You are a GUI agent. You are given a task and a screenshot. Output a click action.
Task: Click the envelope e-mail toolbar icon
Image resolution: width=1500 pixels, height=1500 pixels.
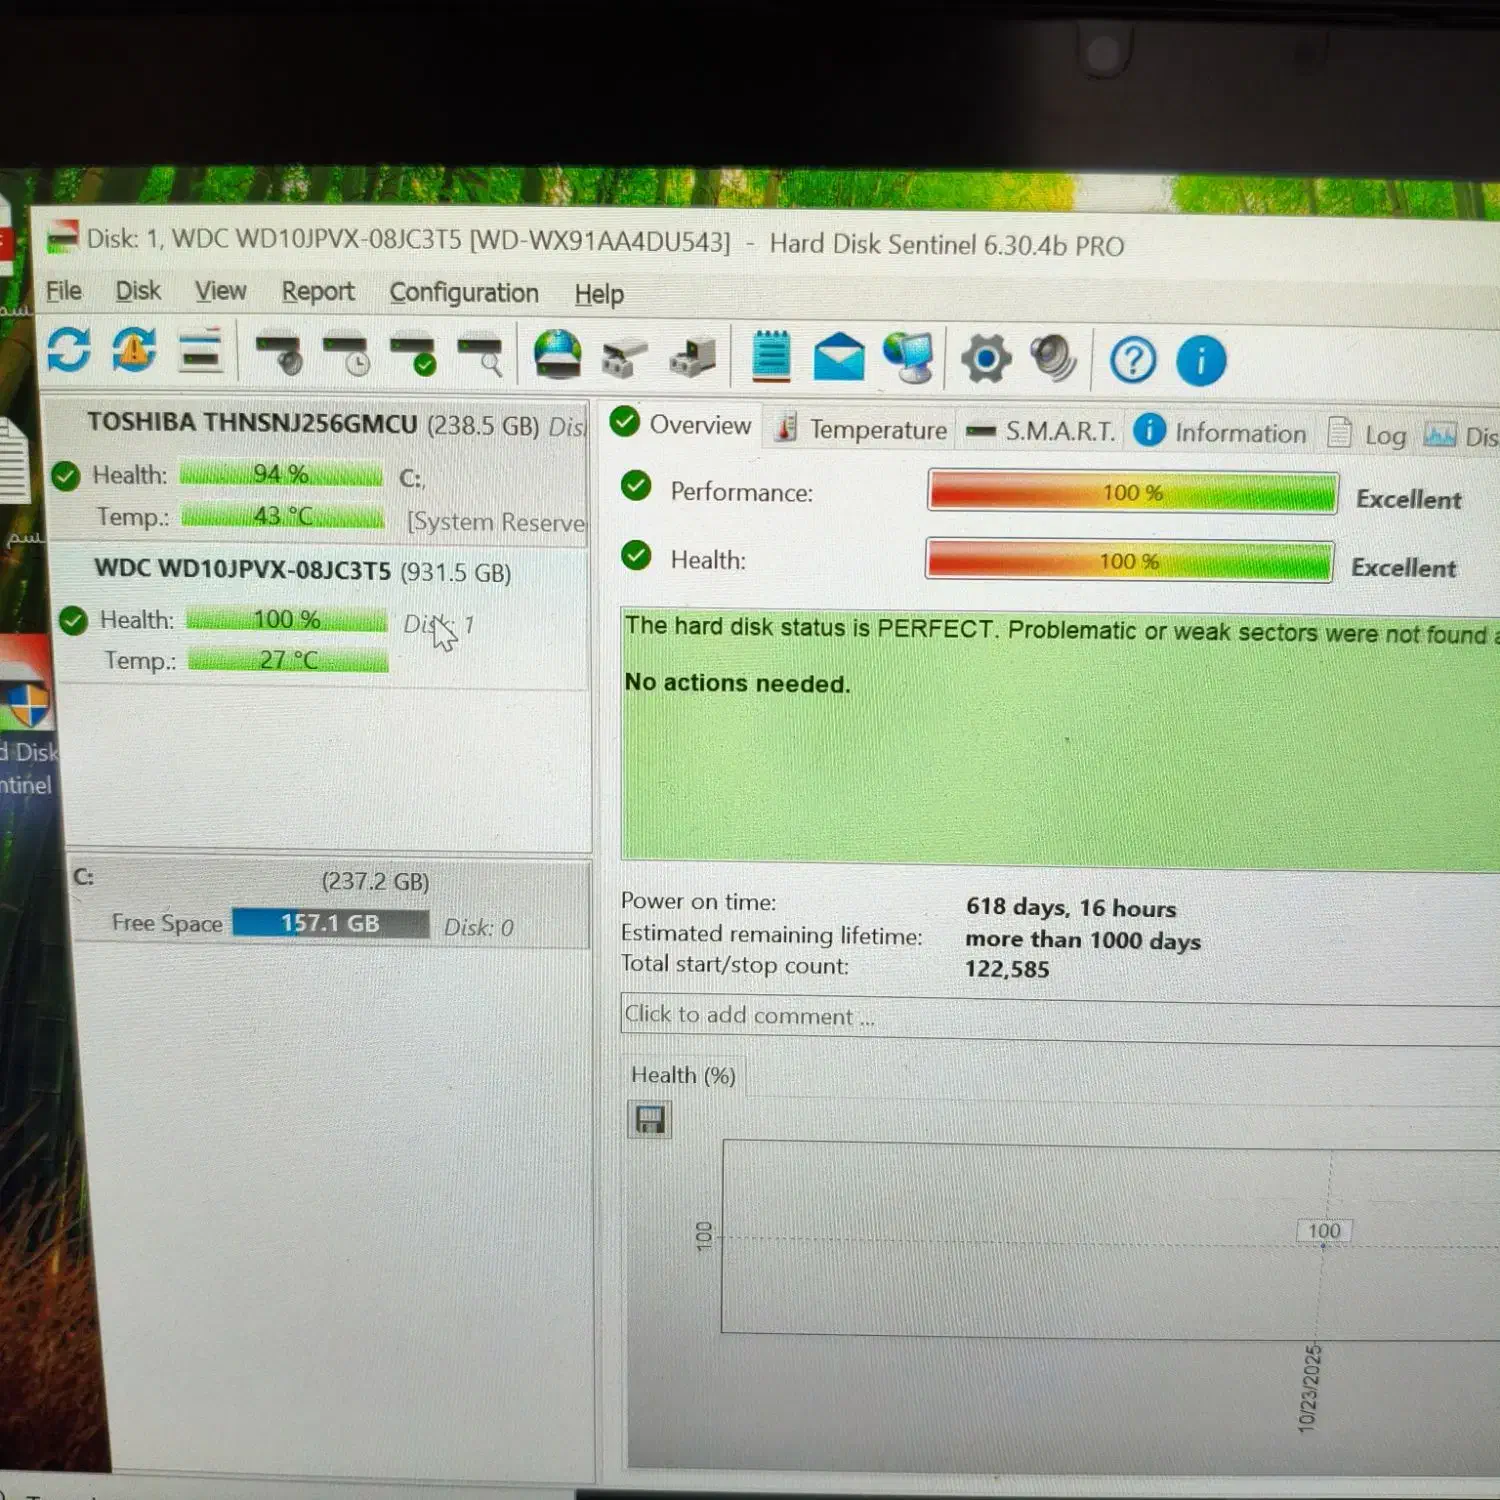click(838, 357)
